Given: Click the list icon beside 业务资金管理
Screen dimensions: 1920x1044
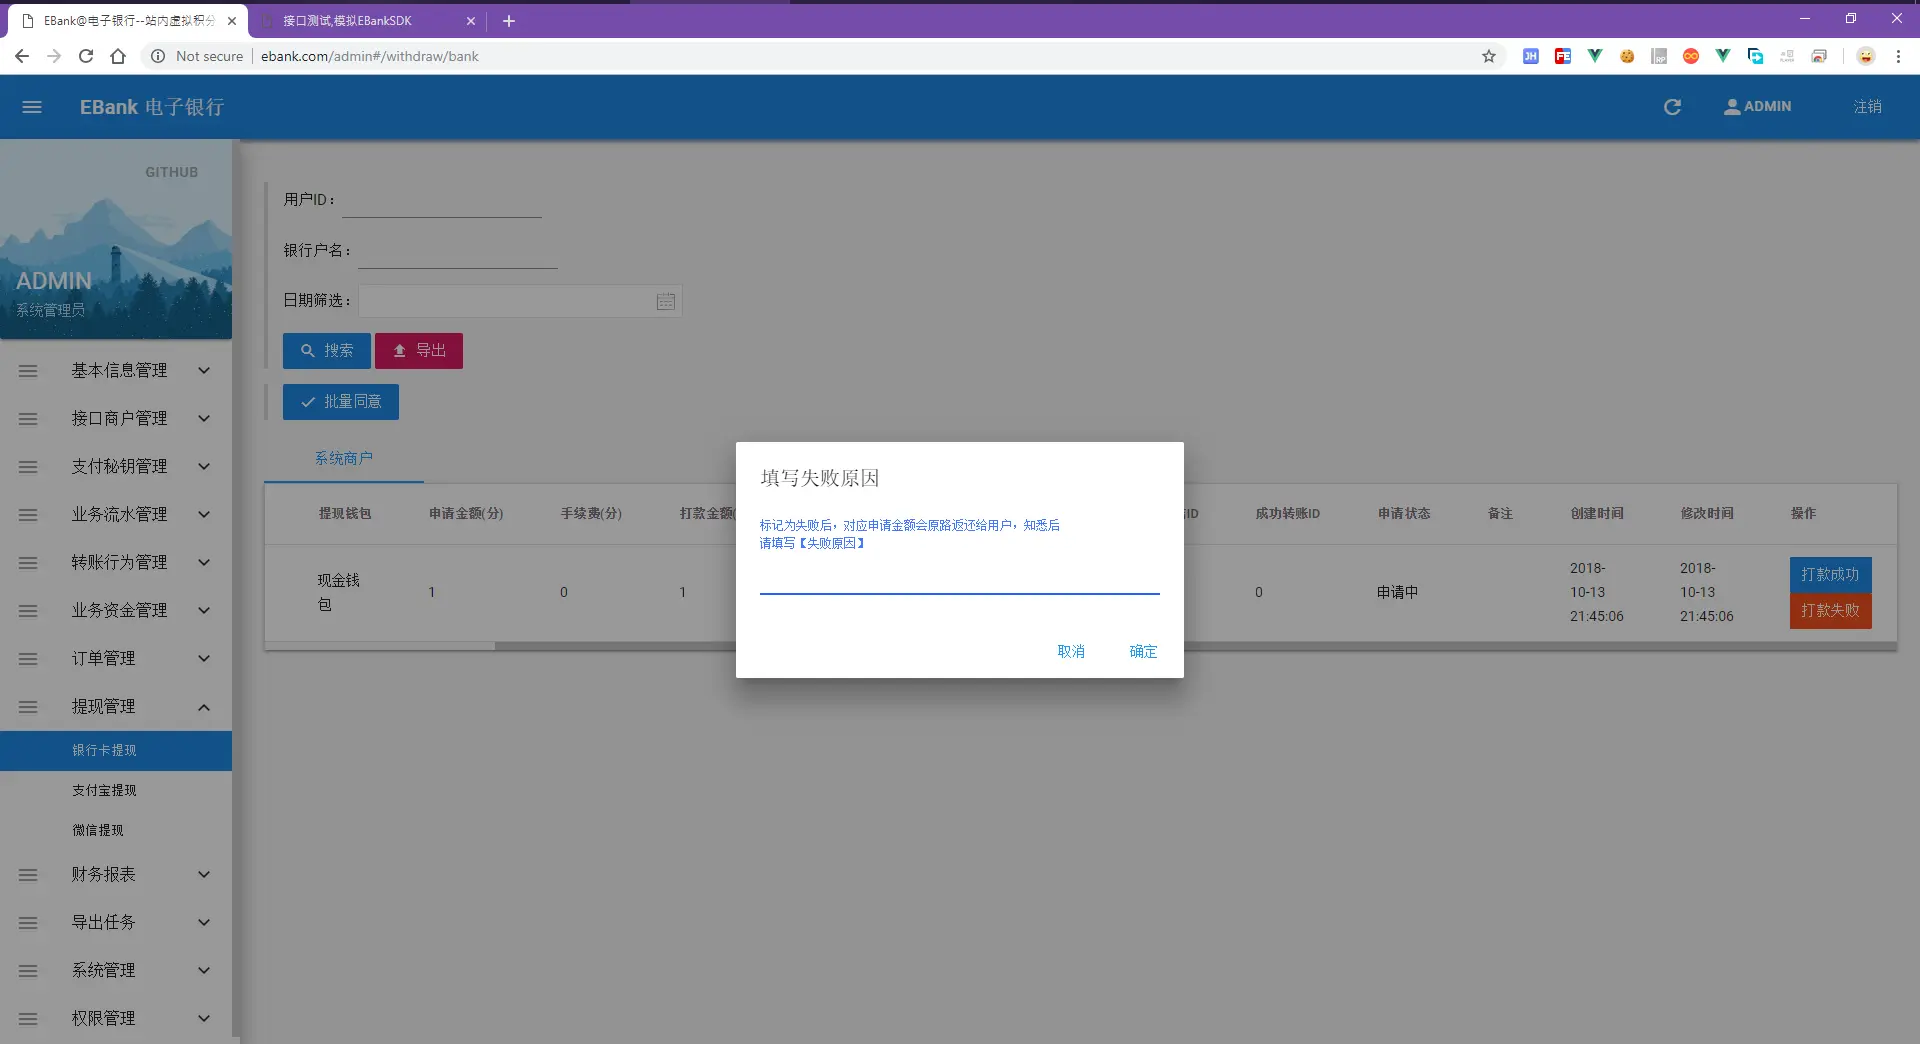Looking at the screenshot, I should pos(28,611).
